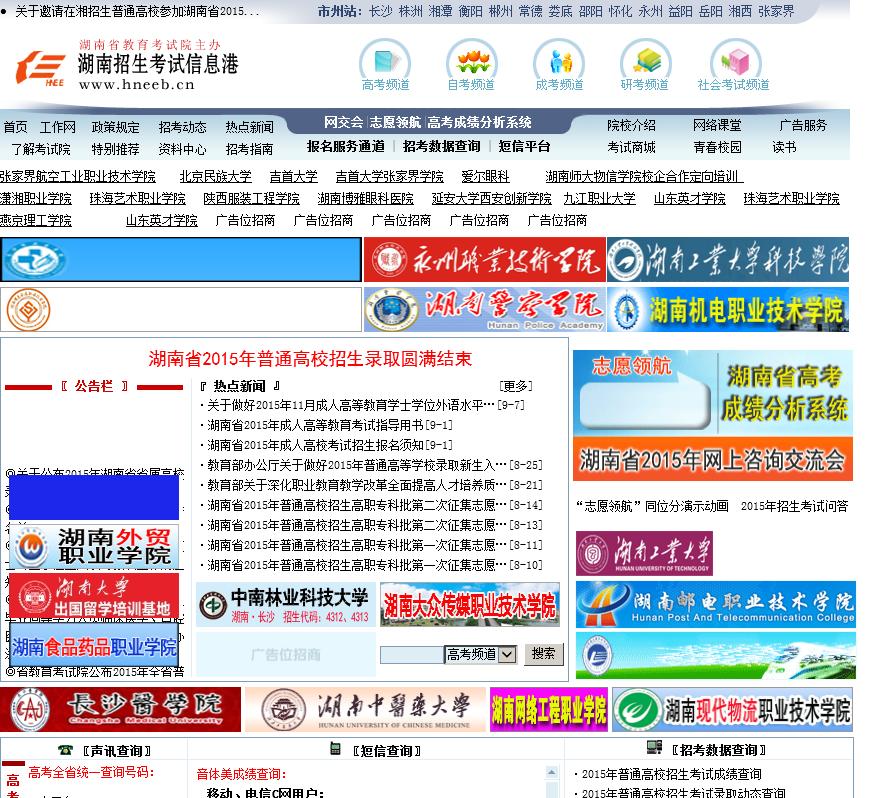Image resolution: width=878 pixels, height=798 pixels.
Task: Open the 网交会 link
Action: [344, 122]
